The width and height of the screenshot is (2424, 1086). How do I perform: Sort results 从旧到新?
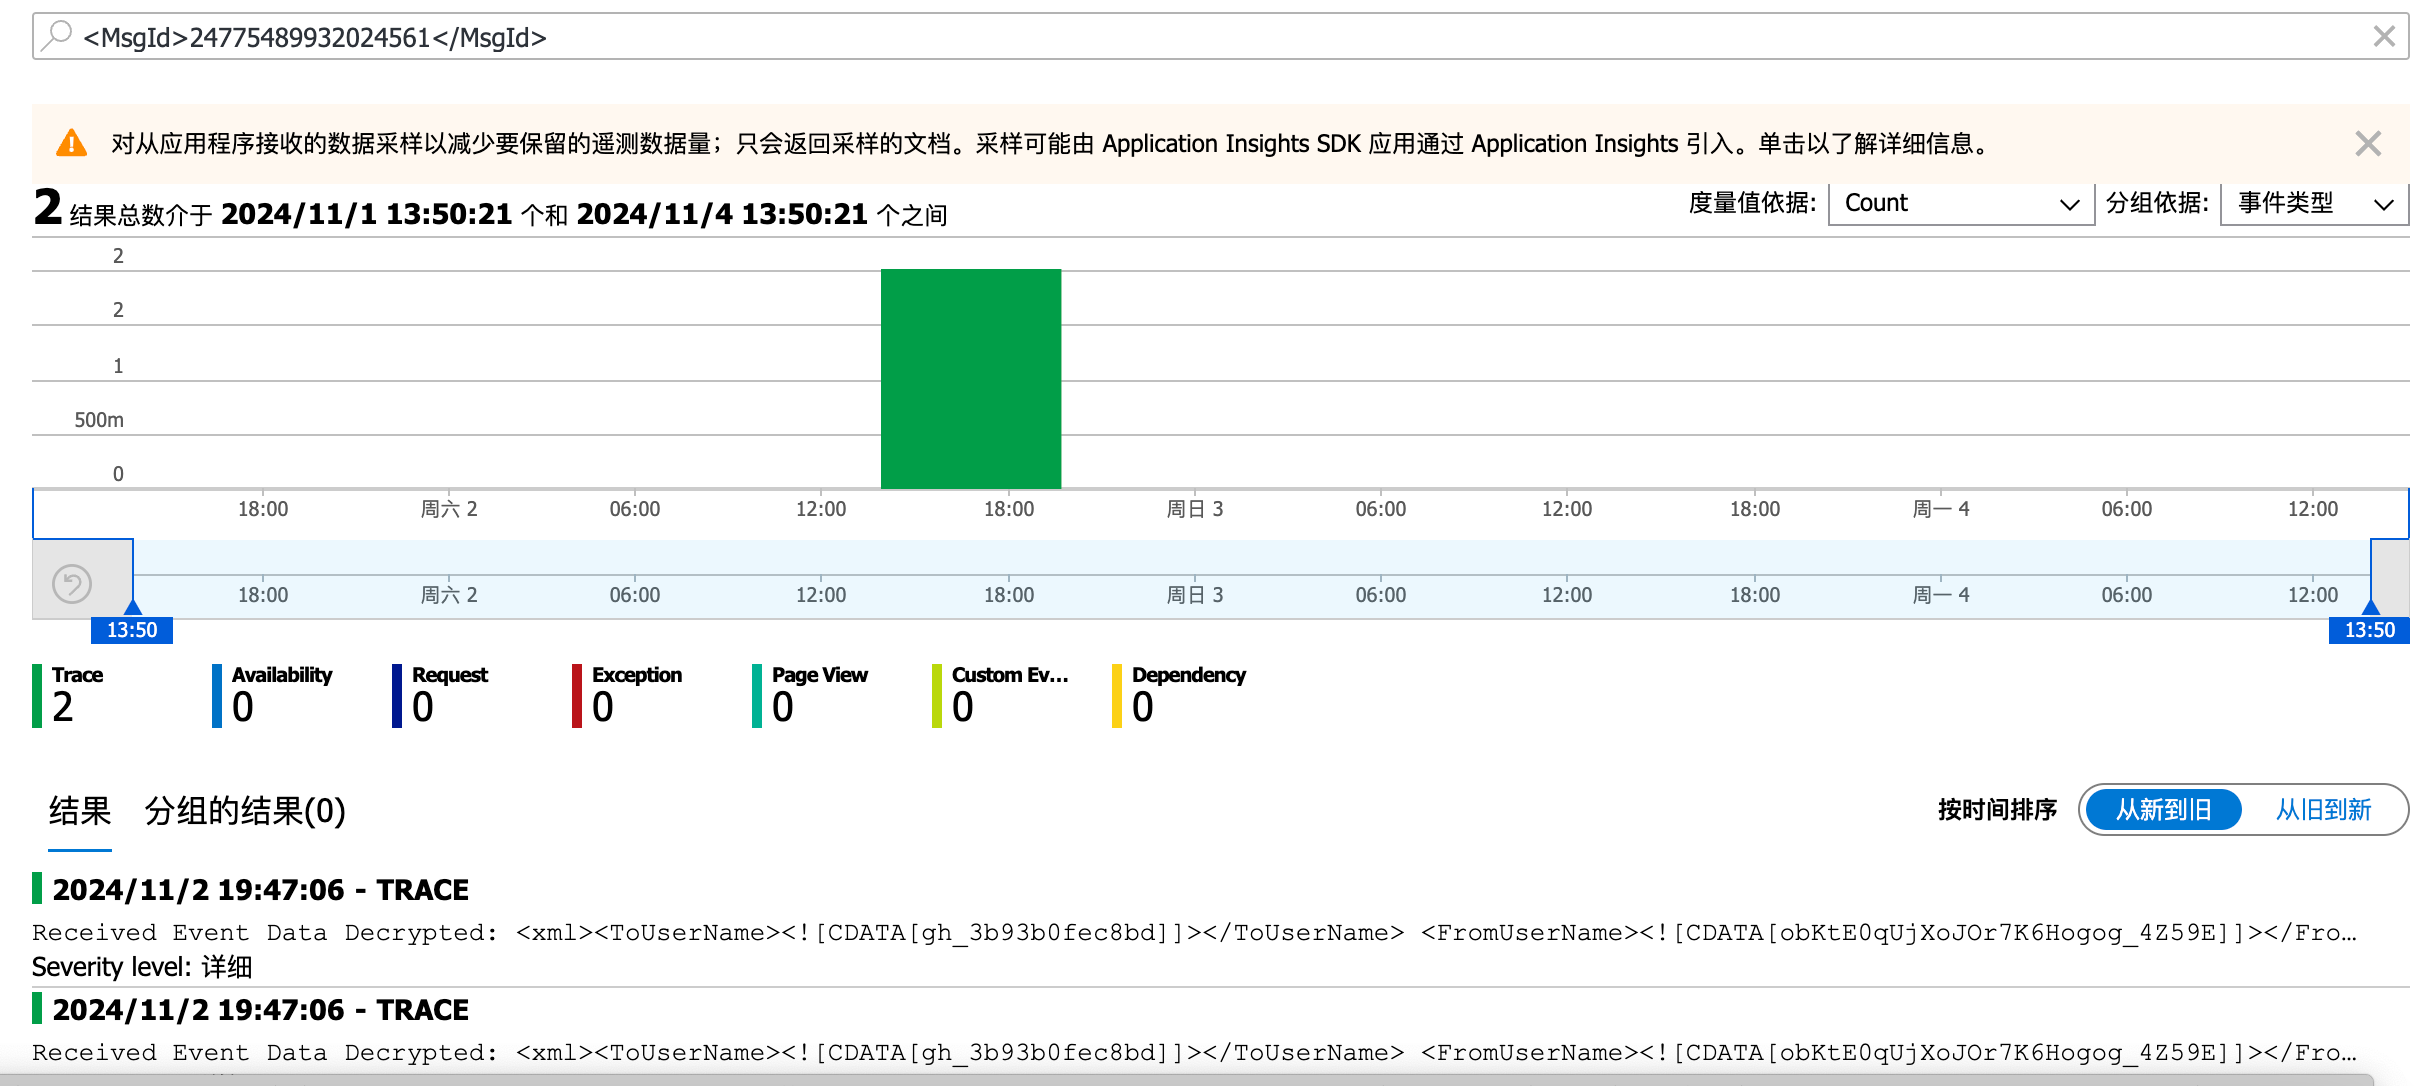[x=2323, y=809]
